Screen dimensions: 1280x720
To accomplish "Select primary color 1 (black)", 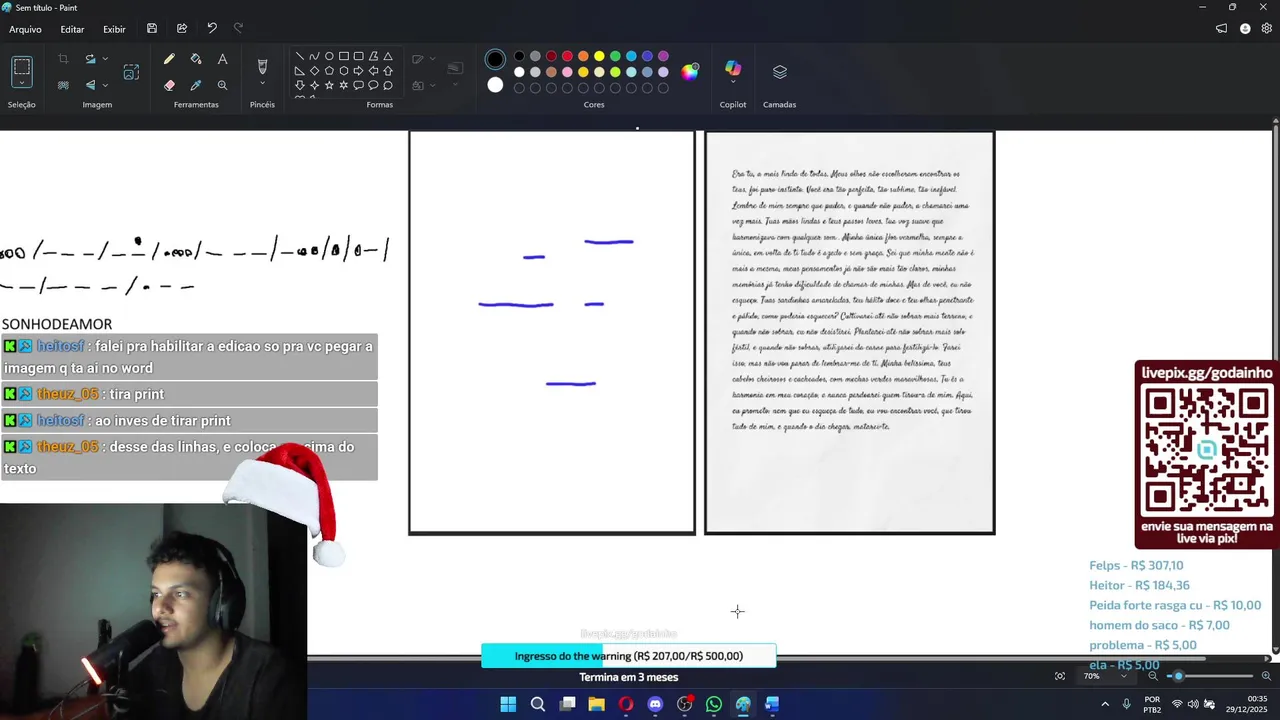I will pos(495,60).
